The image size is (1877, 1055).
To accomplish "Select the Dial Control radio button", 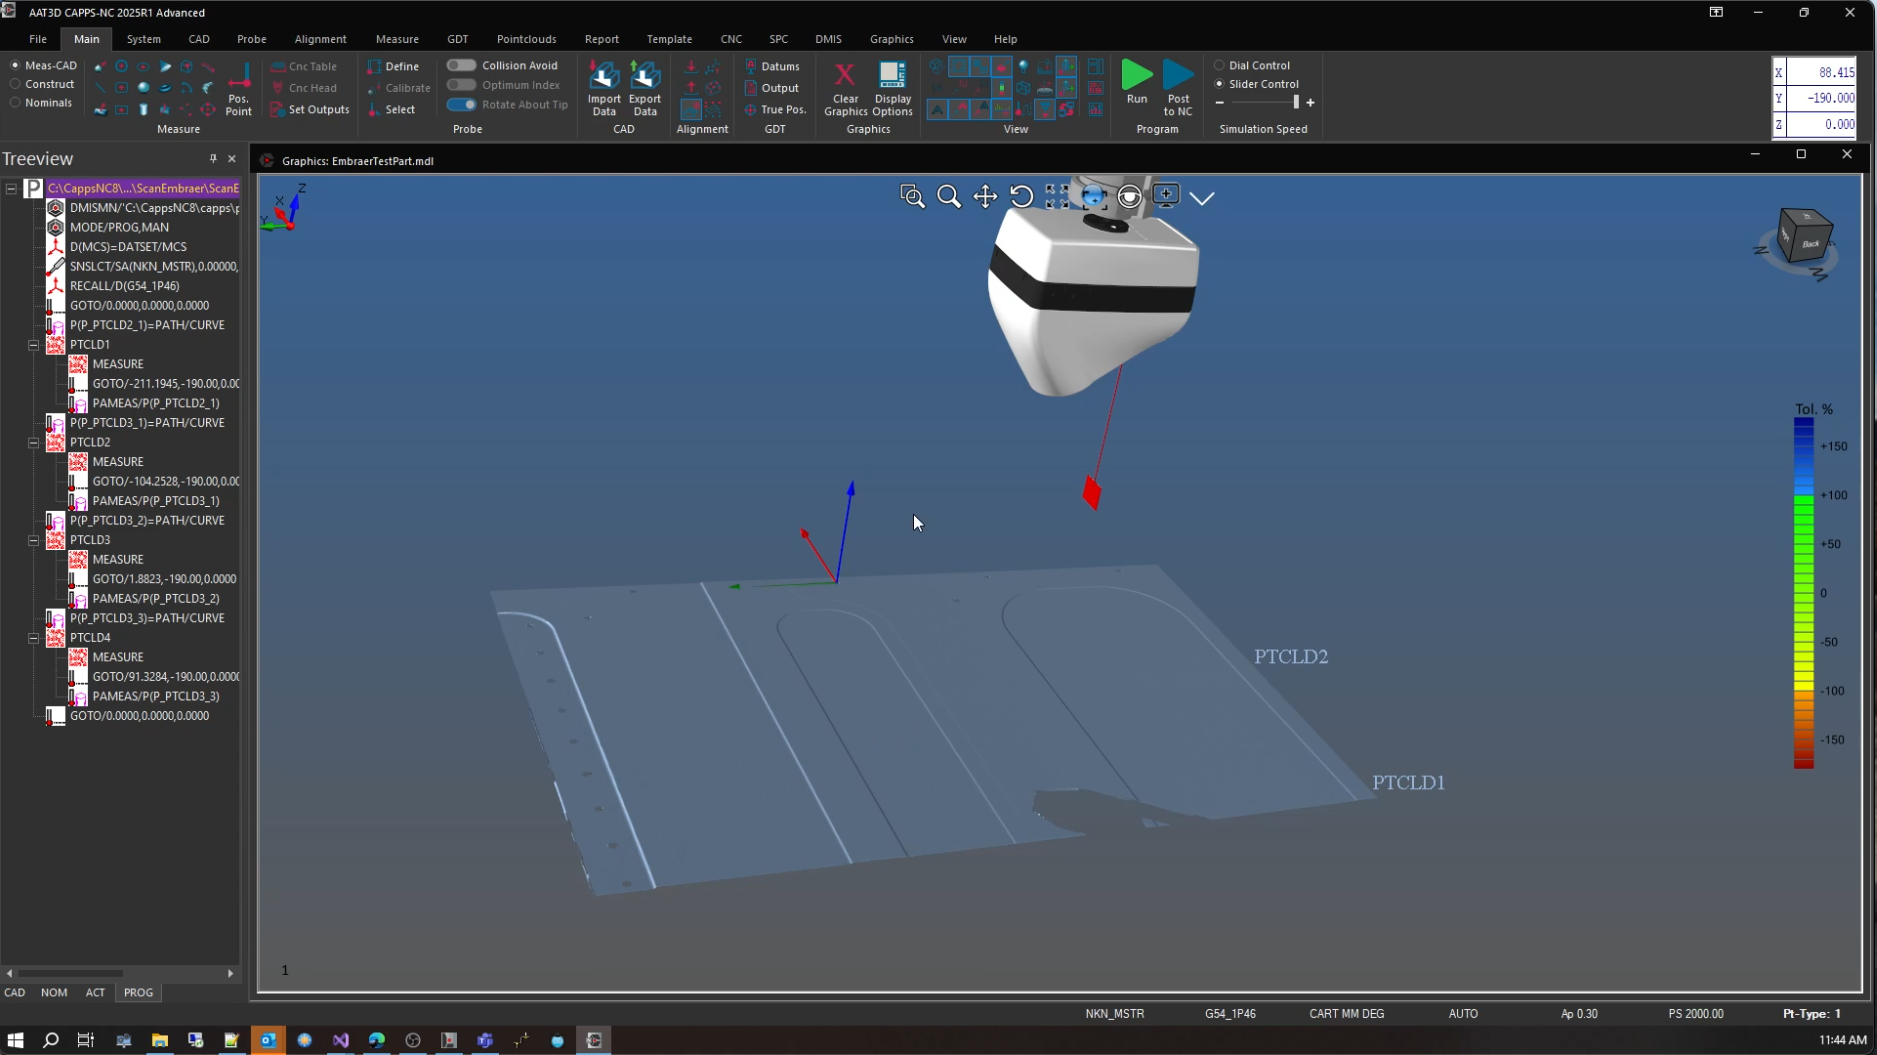I will point(1219,65).
